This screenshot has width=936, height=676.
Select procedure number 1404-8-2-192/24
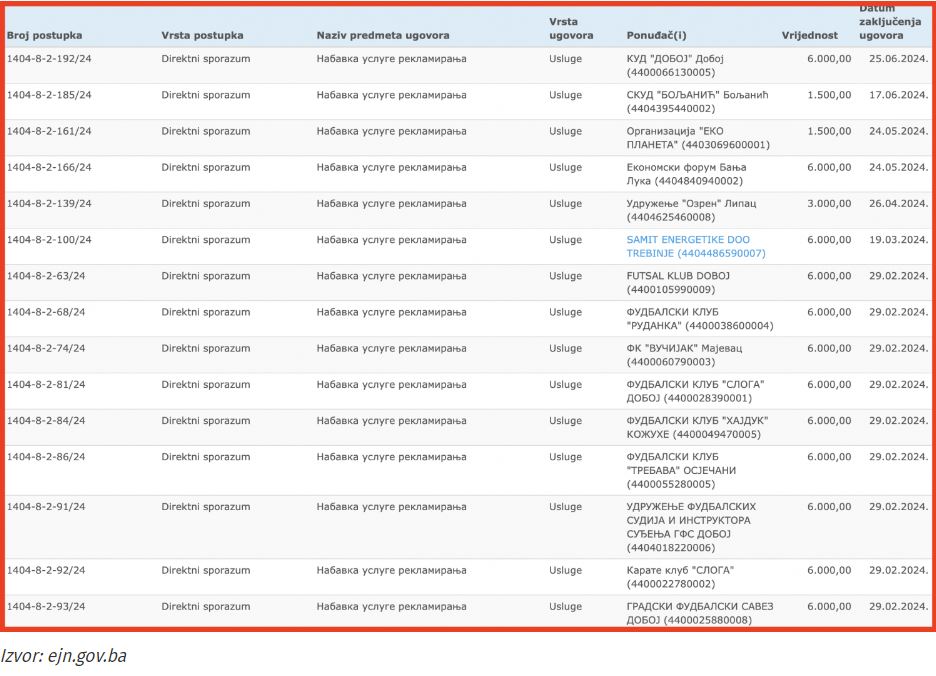(49, 59)
